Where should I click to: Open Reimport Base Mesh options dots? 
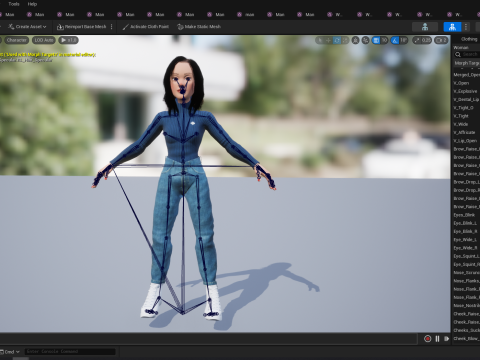point(111,27)
